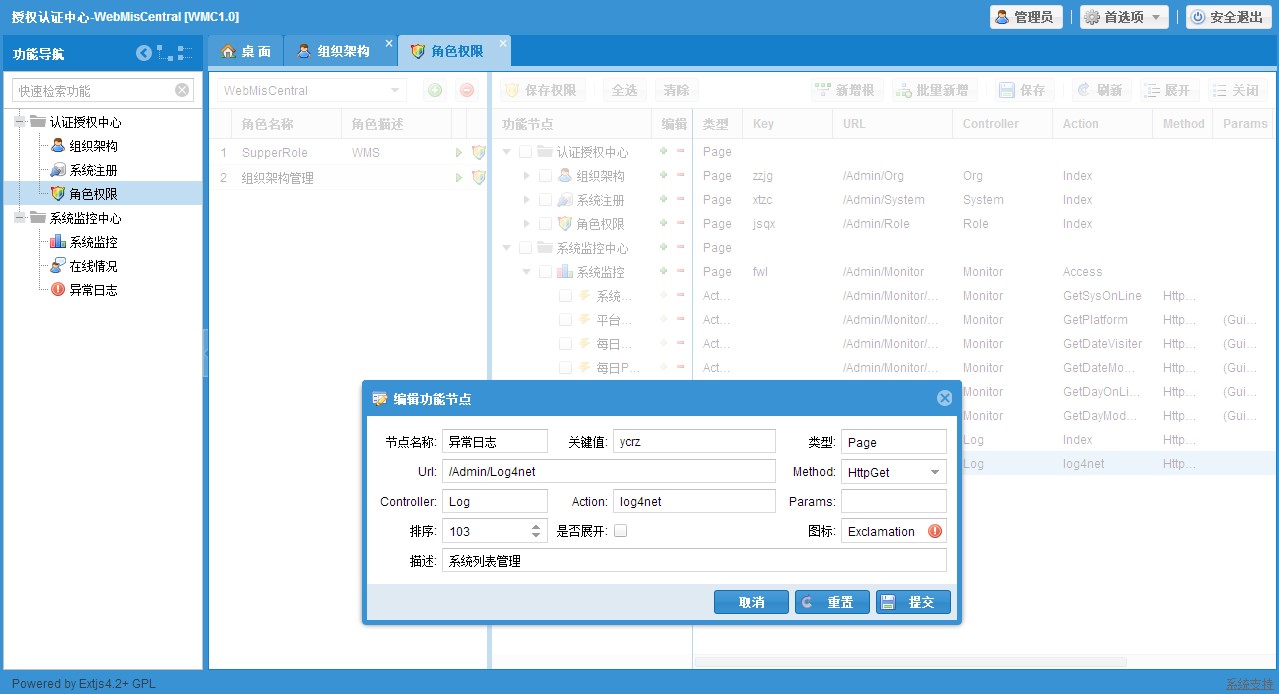Select the 角色权限 tab
The width and height of the screenshot is (1279, 694).
point(455,51)
